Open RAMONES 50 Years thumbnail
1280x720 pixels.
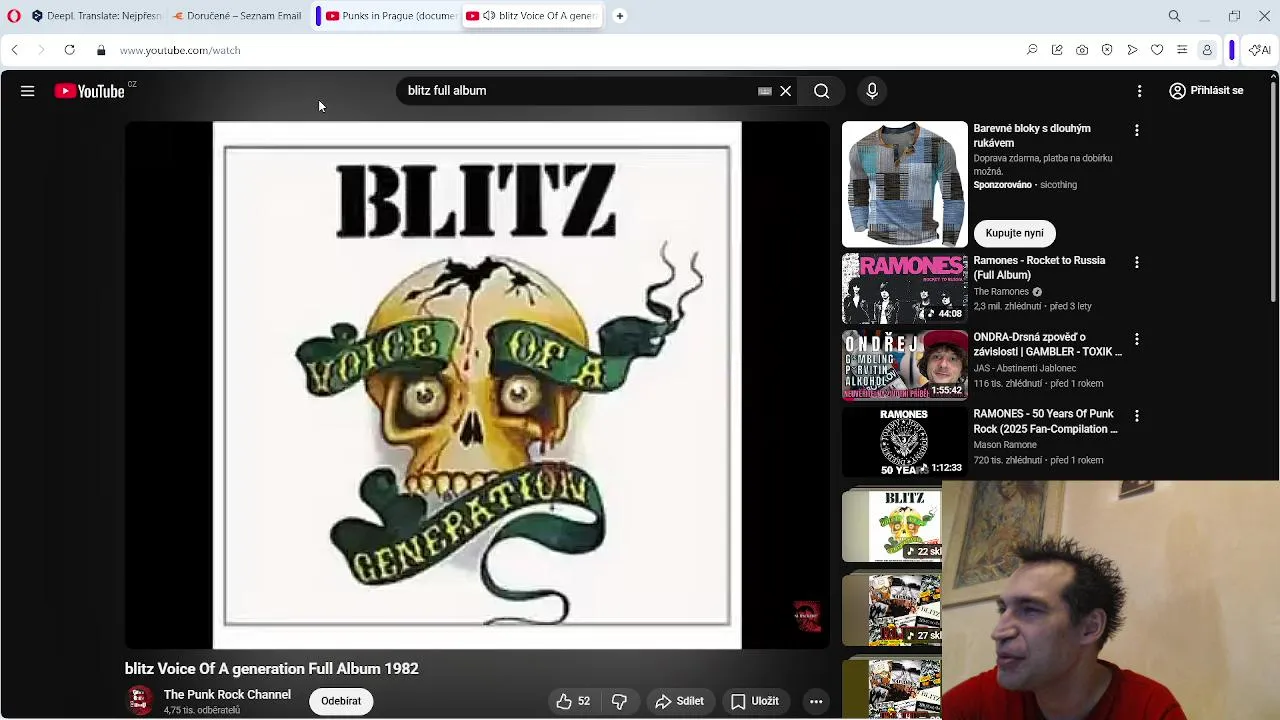905,442
